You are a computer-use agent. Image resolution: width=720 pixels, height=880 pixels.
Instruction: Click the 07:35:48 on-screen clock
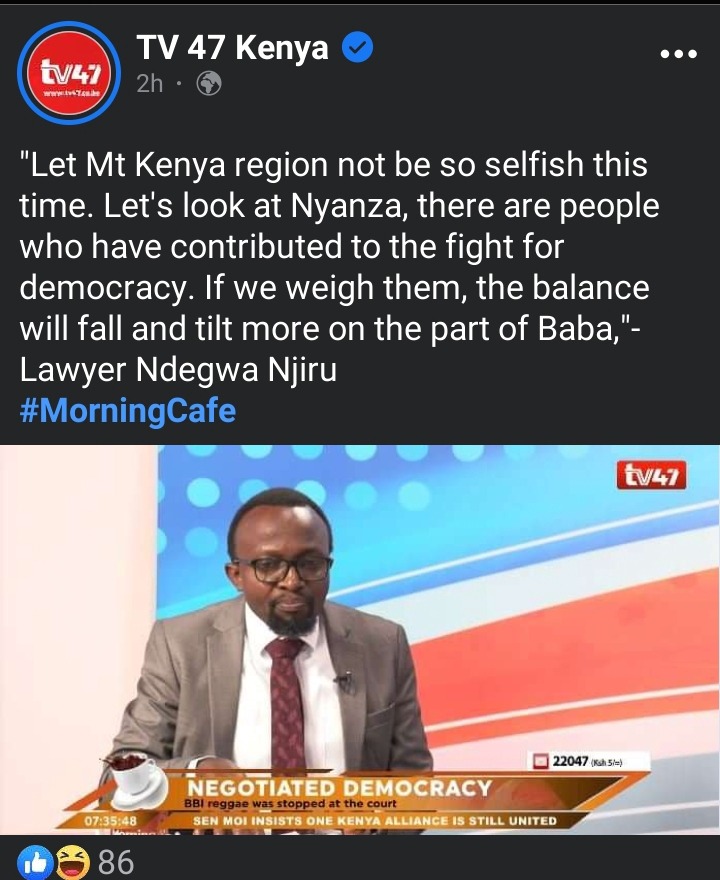point(111,821)
